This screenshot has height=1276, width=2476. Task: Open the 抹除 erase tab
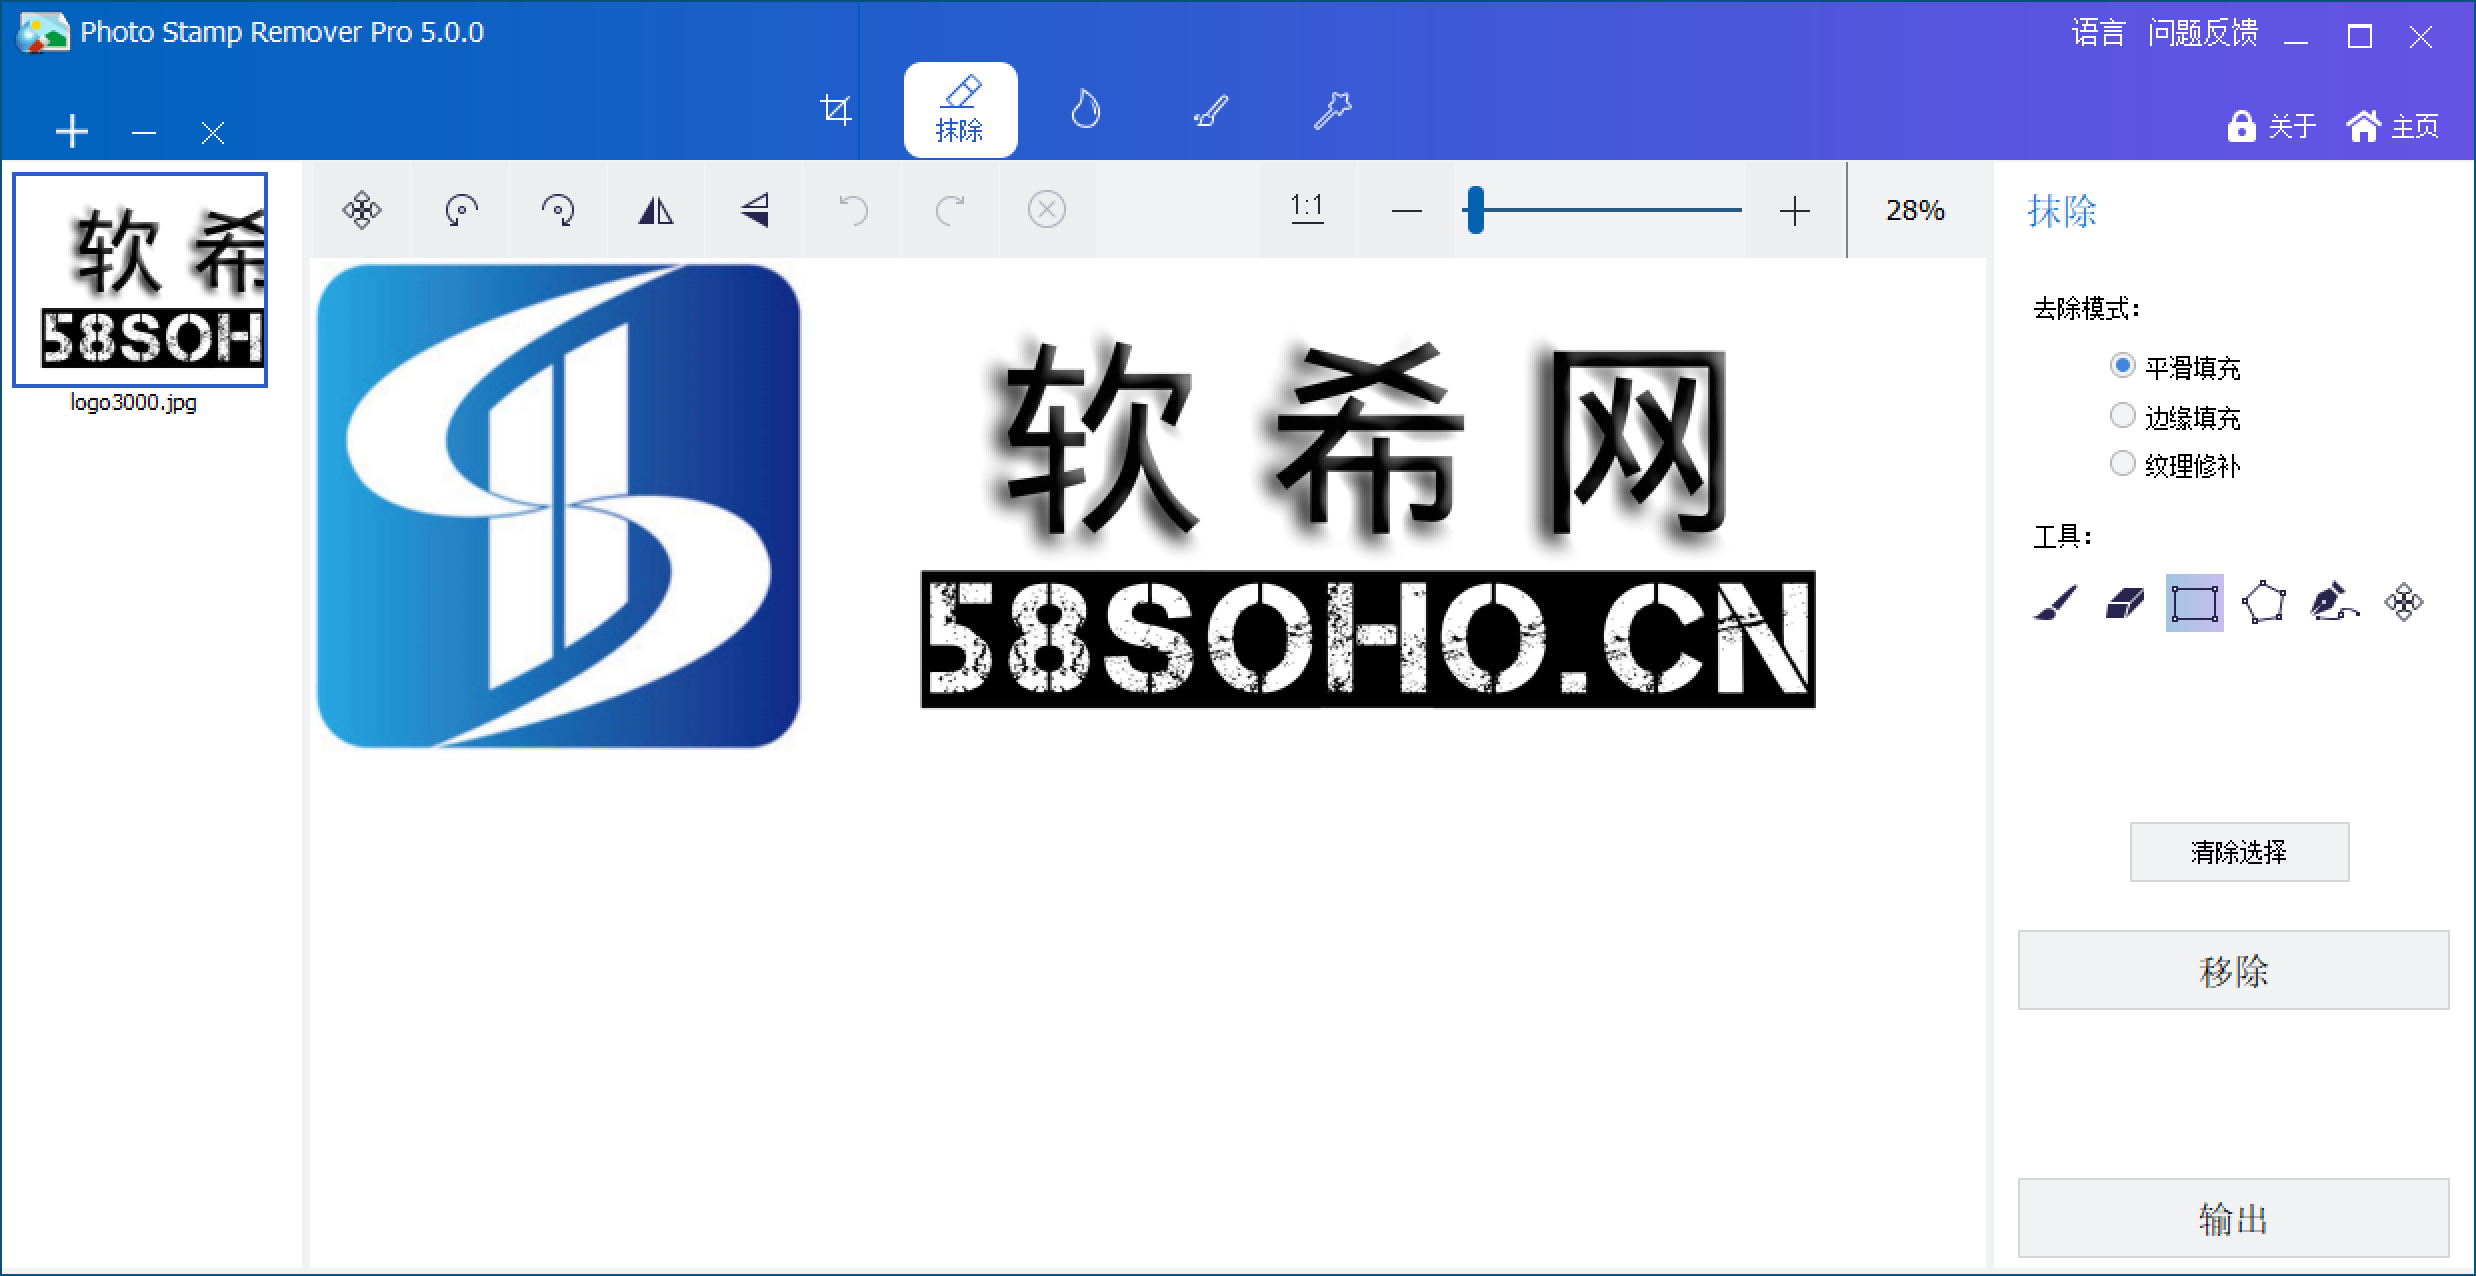pyautogui.click(x=960, y=110)
